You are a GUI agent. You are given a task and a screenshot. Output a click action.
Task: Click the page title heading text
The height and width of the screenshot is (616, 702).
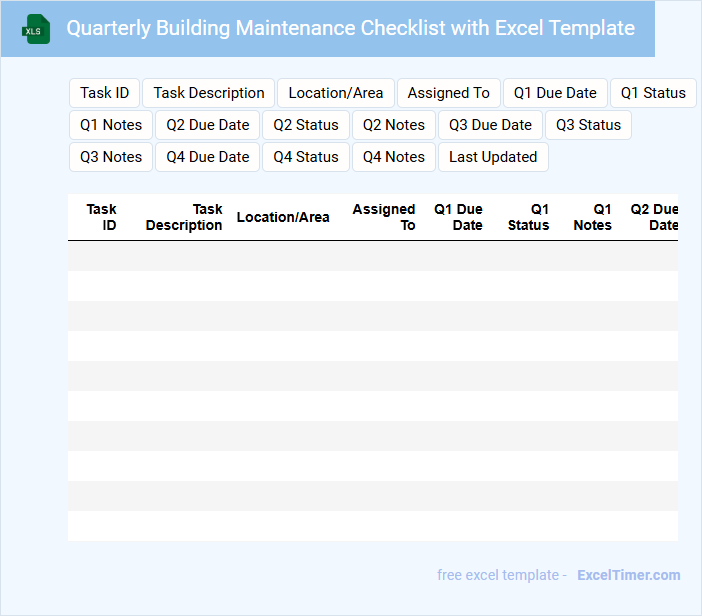point(350,28)
